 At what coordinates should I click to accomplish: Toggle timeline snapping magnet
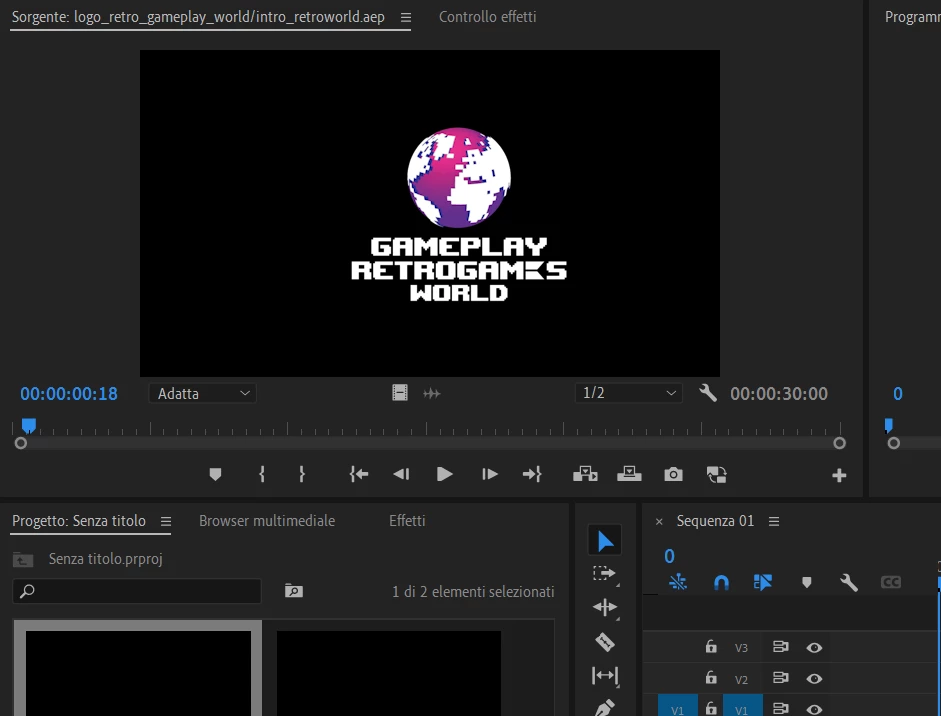coord(721,582)
